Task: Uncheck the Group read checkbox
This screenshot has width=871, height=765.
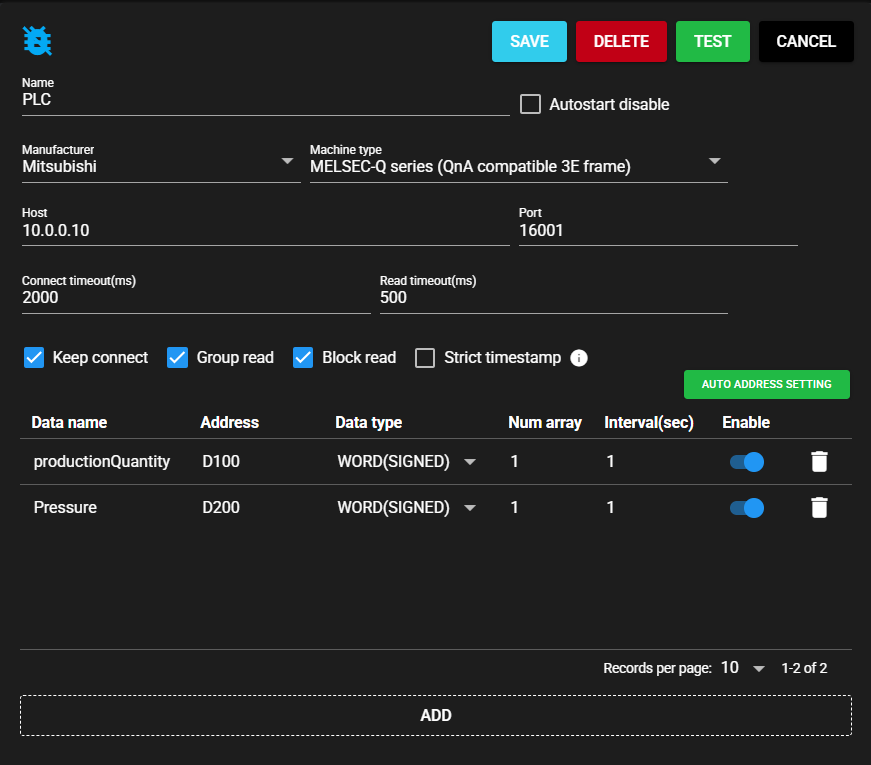Action: click(x=178, y=358)
